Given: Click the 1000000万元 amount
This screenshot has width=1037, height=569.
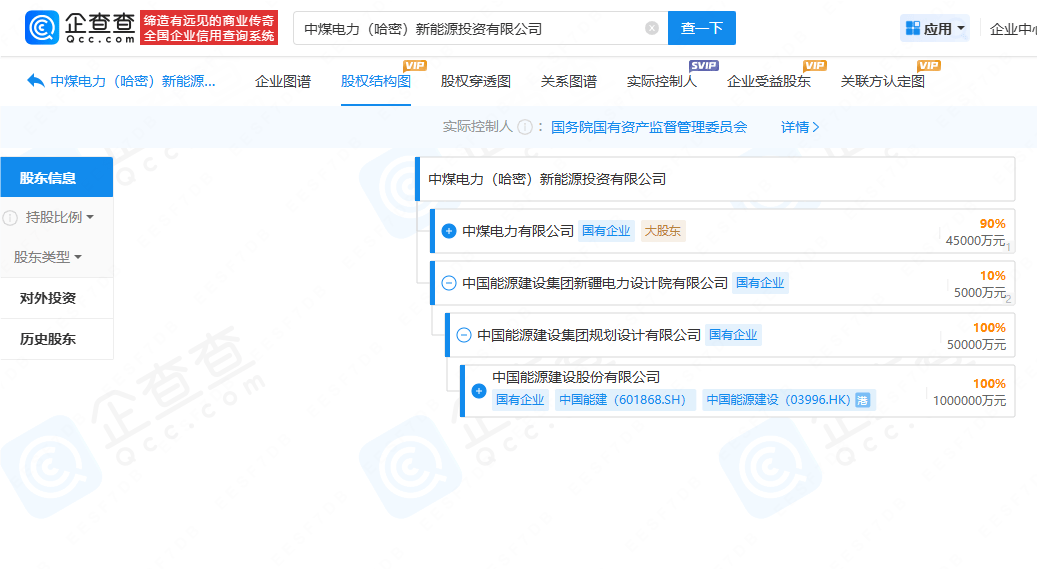Looking at the screenshot, I should click(x=970, y=400).
